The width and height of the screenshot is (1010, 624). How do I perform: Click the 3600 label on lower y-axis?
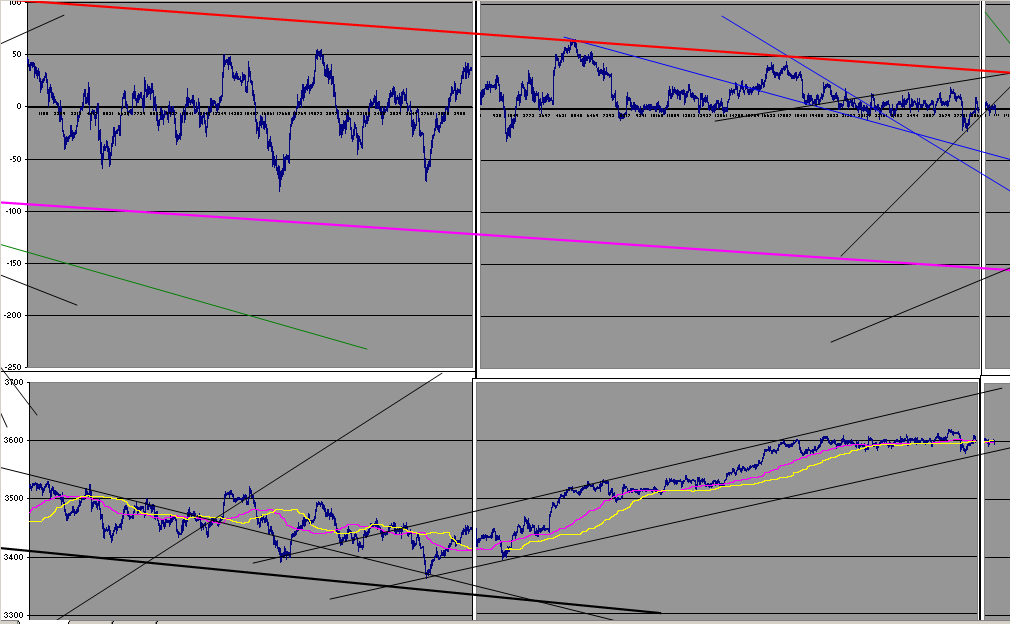pyautogui.click(x=14, y=440)
